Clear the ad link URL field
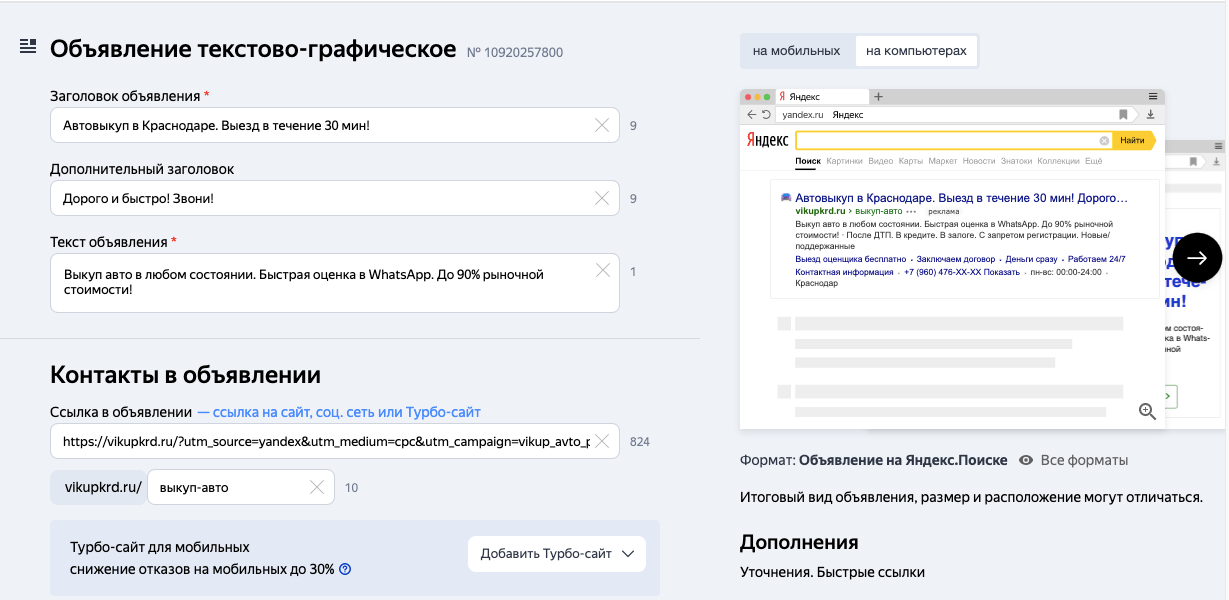This screenshot has width=1229, height=600. [602, 441]
